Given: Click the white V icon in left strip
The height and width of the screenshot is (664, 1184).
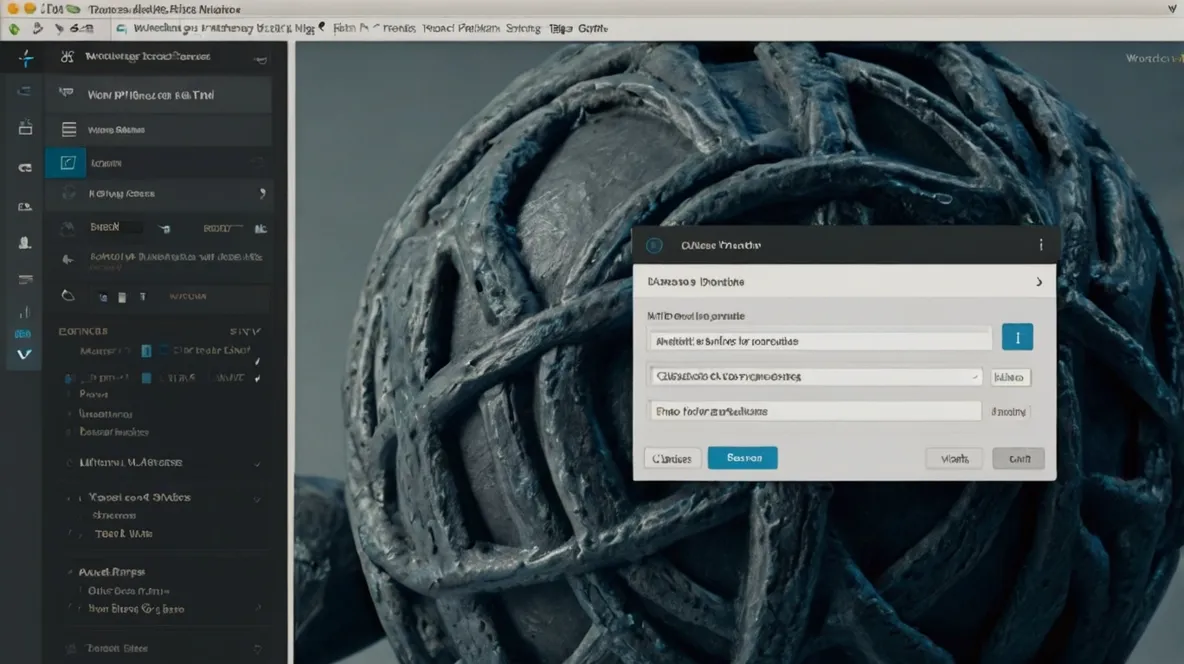Looking at the screenshot, I should (x=24, y=354).
